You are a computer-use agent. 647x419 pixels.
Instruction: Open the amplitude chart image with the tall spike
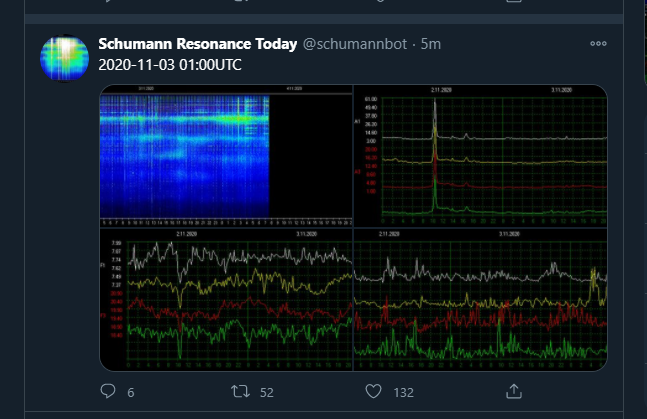click(x=481, y=156)
